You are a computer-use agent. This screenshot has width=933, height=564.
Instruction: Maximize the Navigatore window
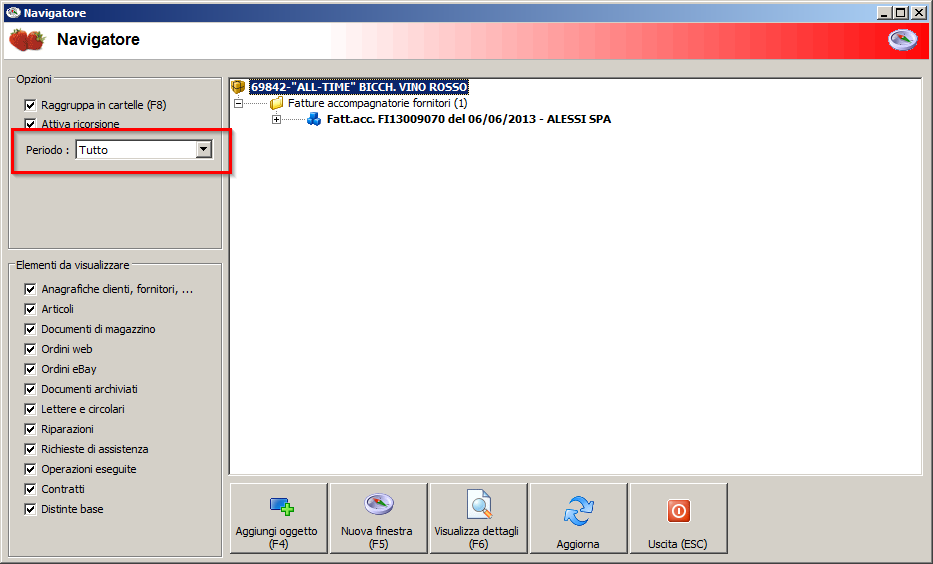click(901, 12)
